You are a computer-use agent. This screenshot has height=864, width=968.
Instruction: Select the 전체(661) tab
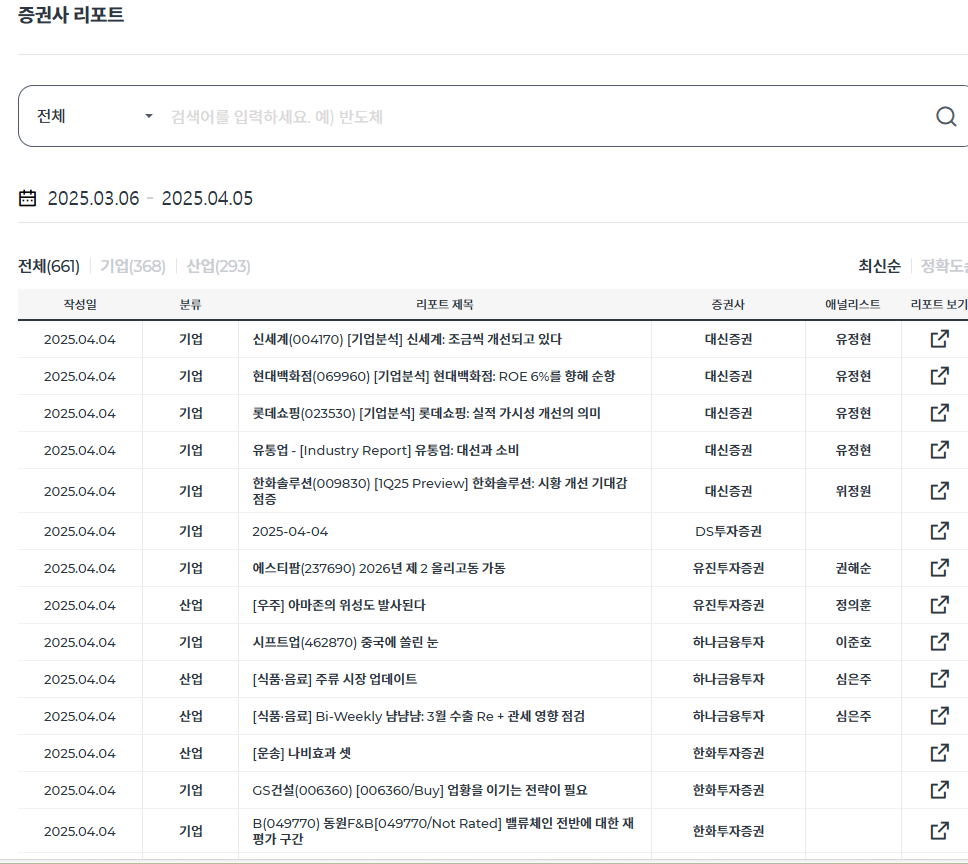coord(49,266)
